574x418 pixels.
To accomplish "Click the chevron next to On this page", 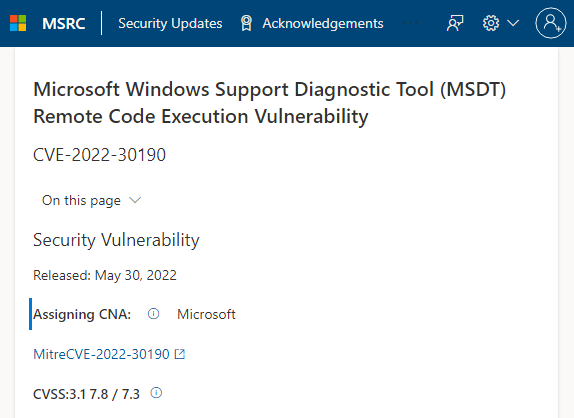I will pos(135,200).
